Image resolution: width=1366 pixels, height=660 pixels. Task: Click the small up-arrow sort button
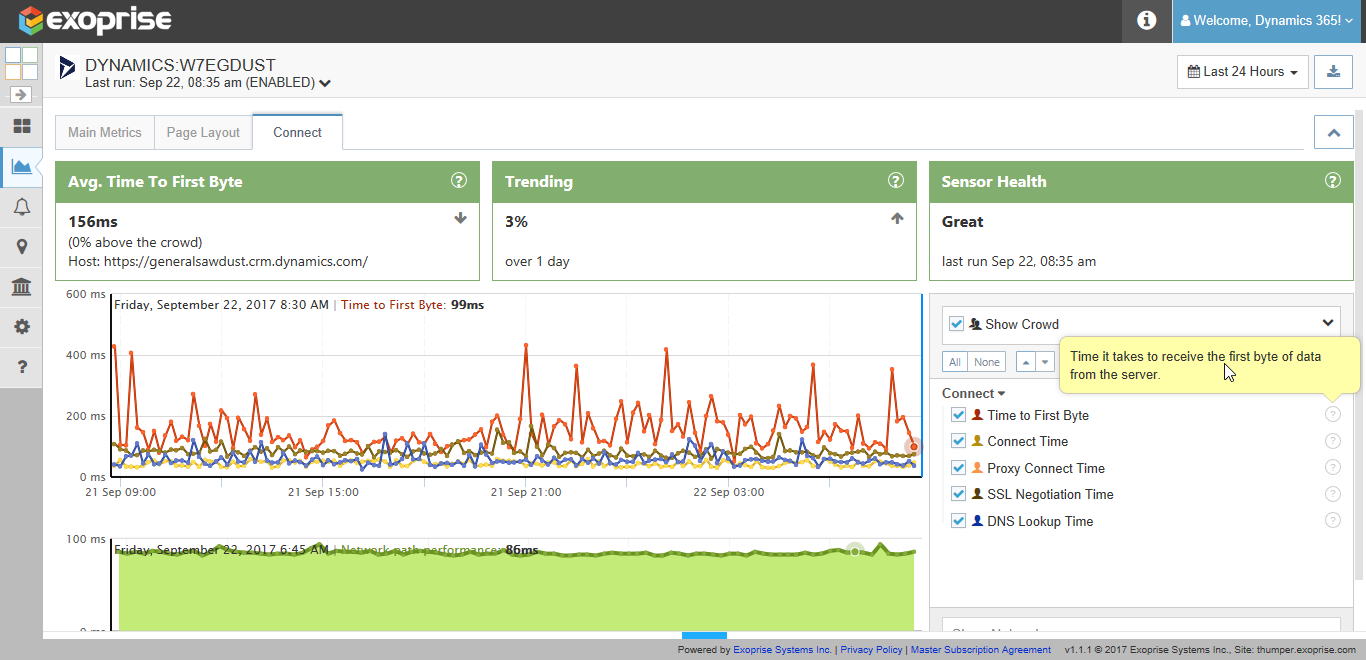(1026, 362)
